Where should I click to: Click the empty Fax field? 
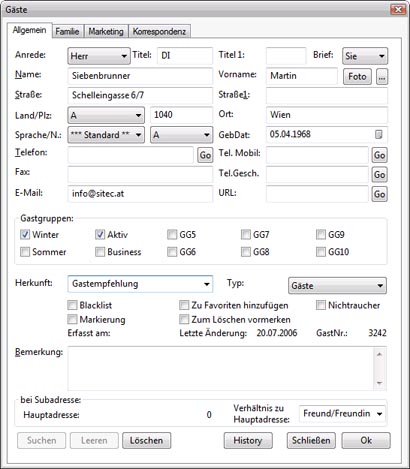pyautogui.click(x=140, y=174)
